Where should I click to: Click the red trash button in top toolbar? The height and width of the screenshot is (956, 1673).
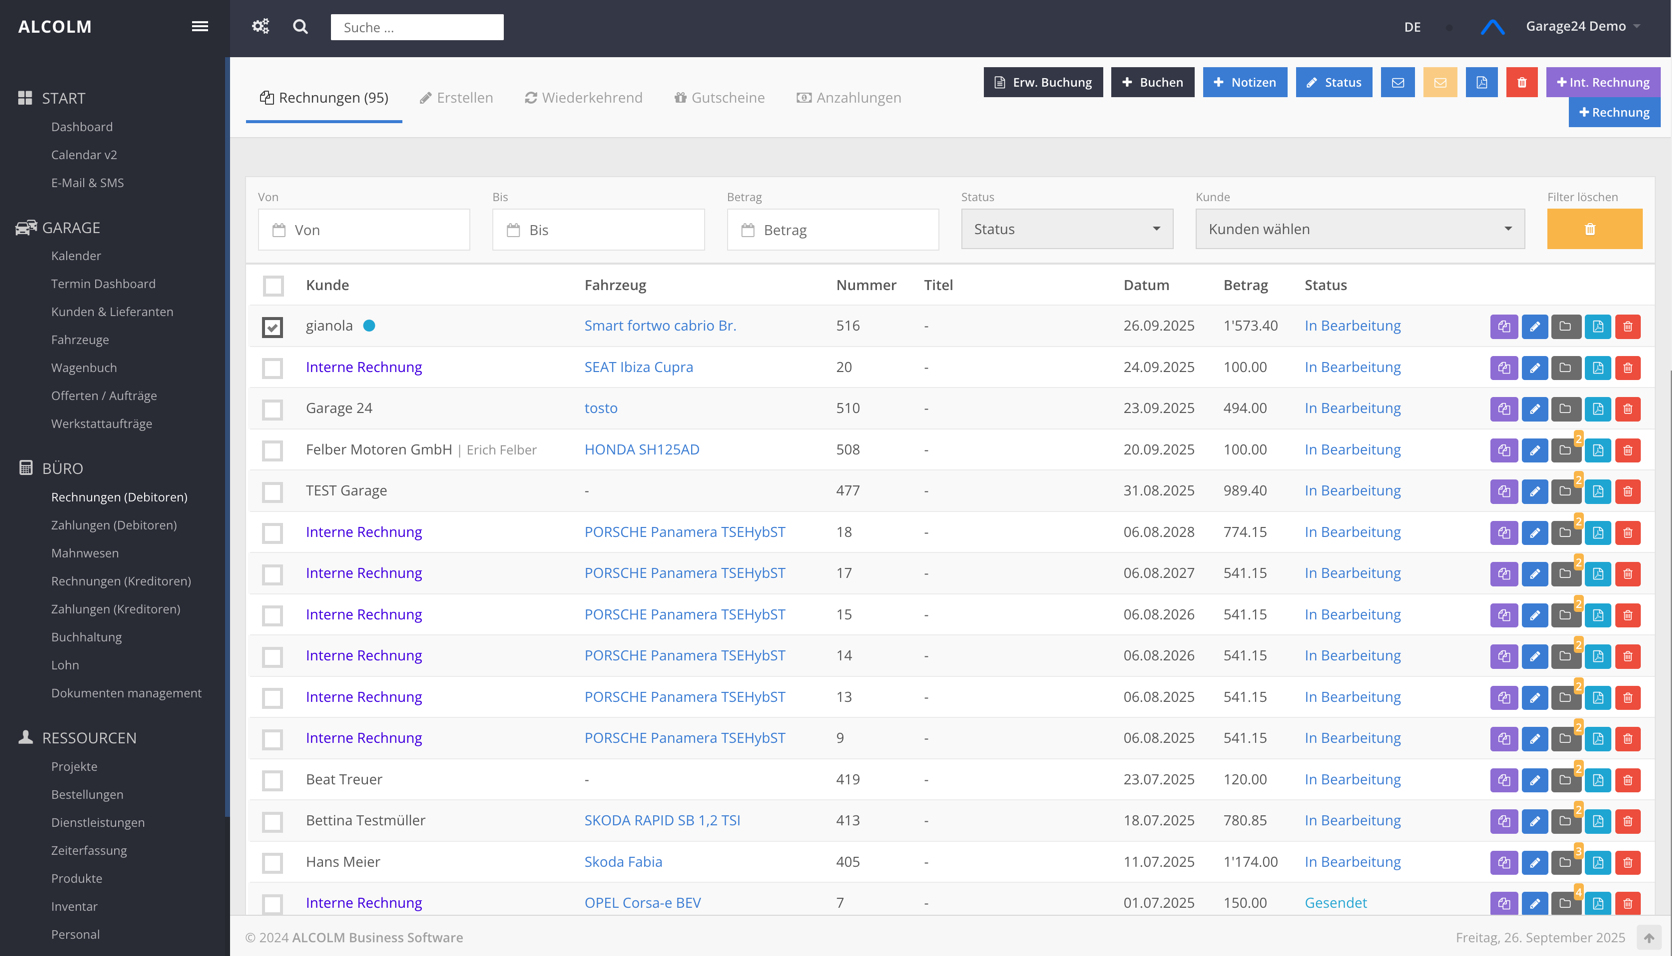1521,82
